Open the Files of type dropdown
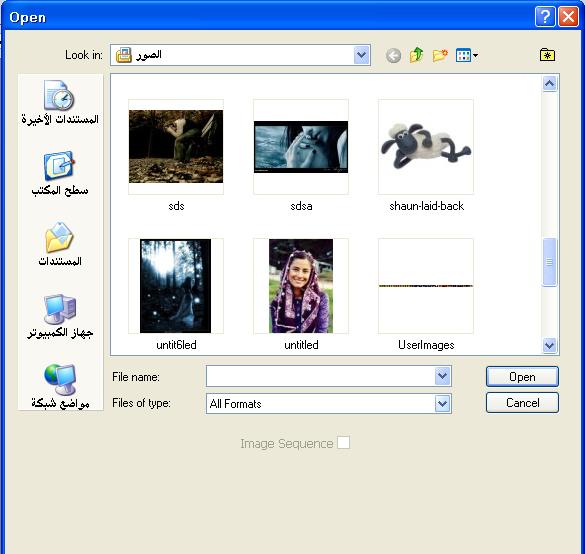The width and height of the screenshot is (585, 554). [442, 403]
